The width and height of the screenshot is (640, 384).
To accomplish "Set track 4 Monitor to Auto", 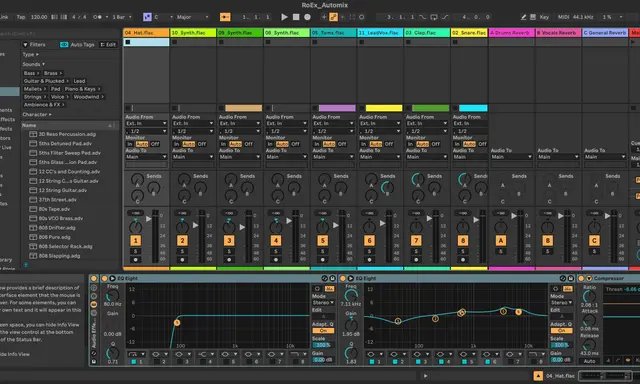I will click(x=282, y=144).
